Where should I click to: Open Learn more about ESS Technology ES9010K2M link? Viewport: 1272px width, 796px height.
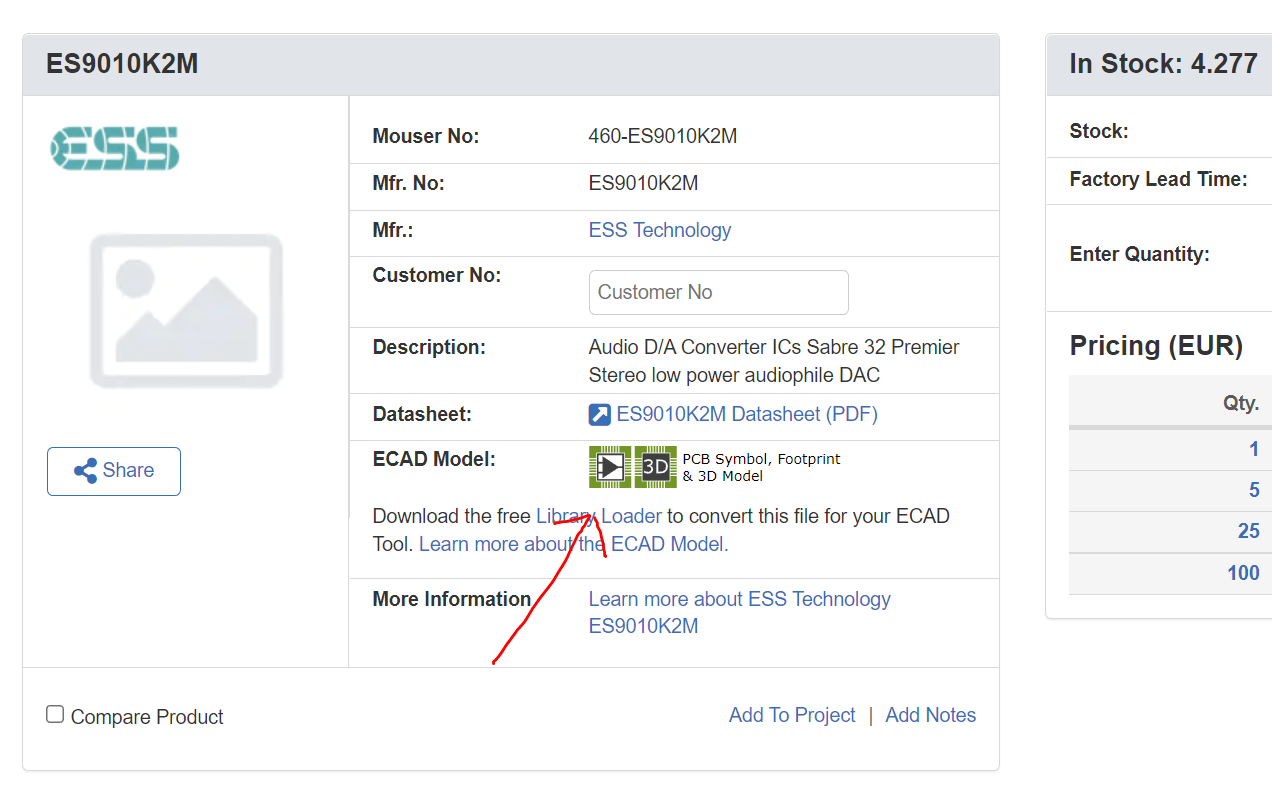tap(740, 612)
